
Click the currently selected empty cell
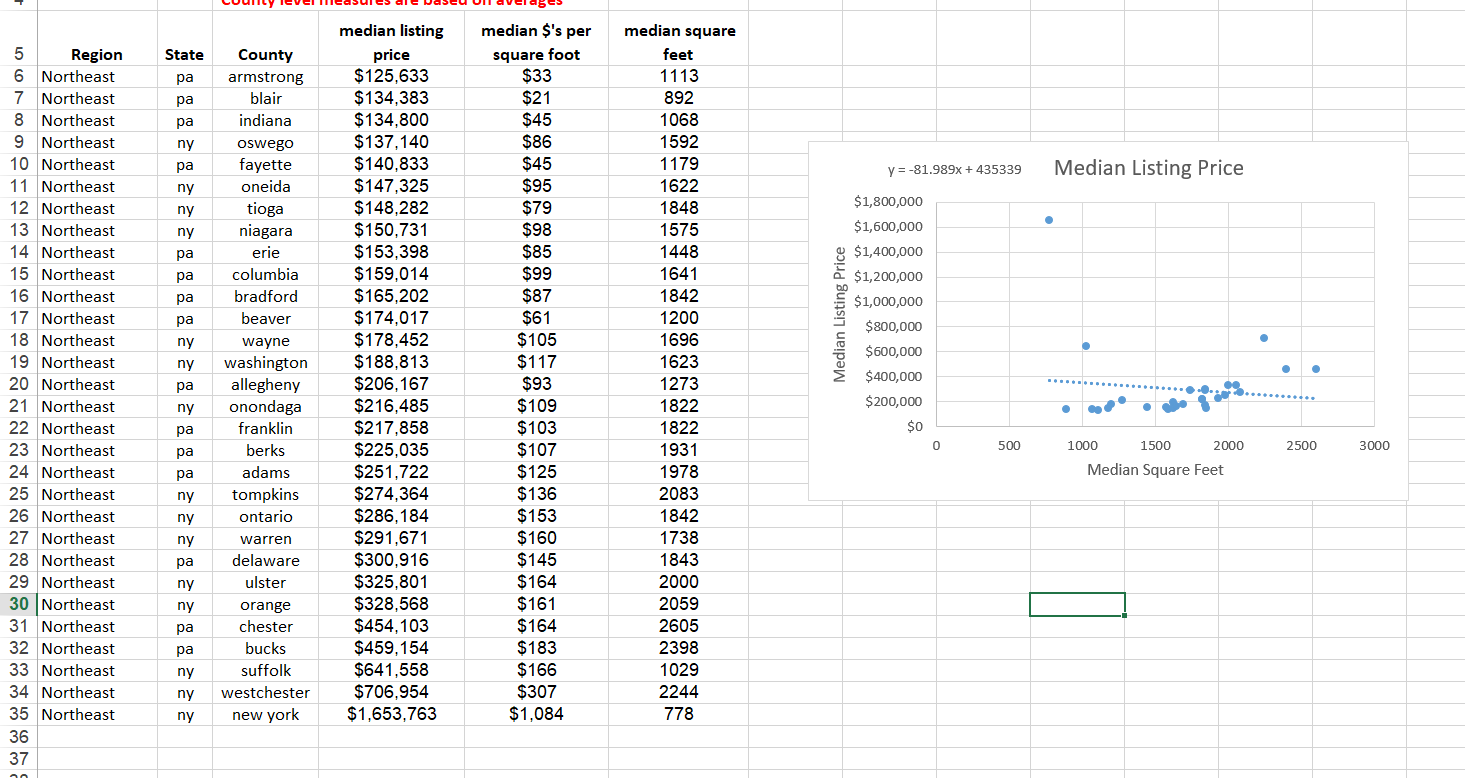point(1077,605)
